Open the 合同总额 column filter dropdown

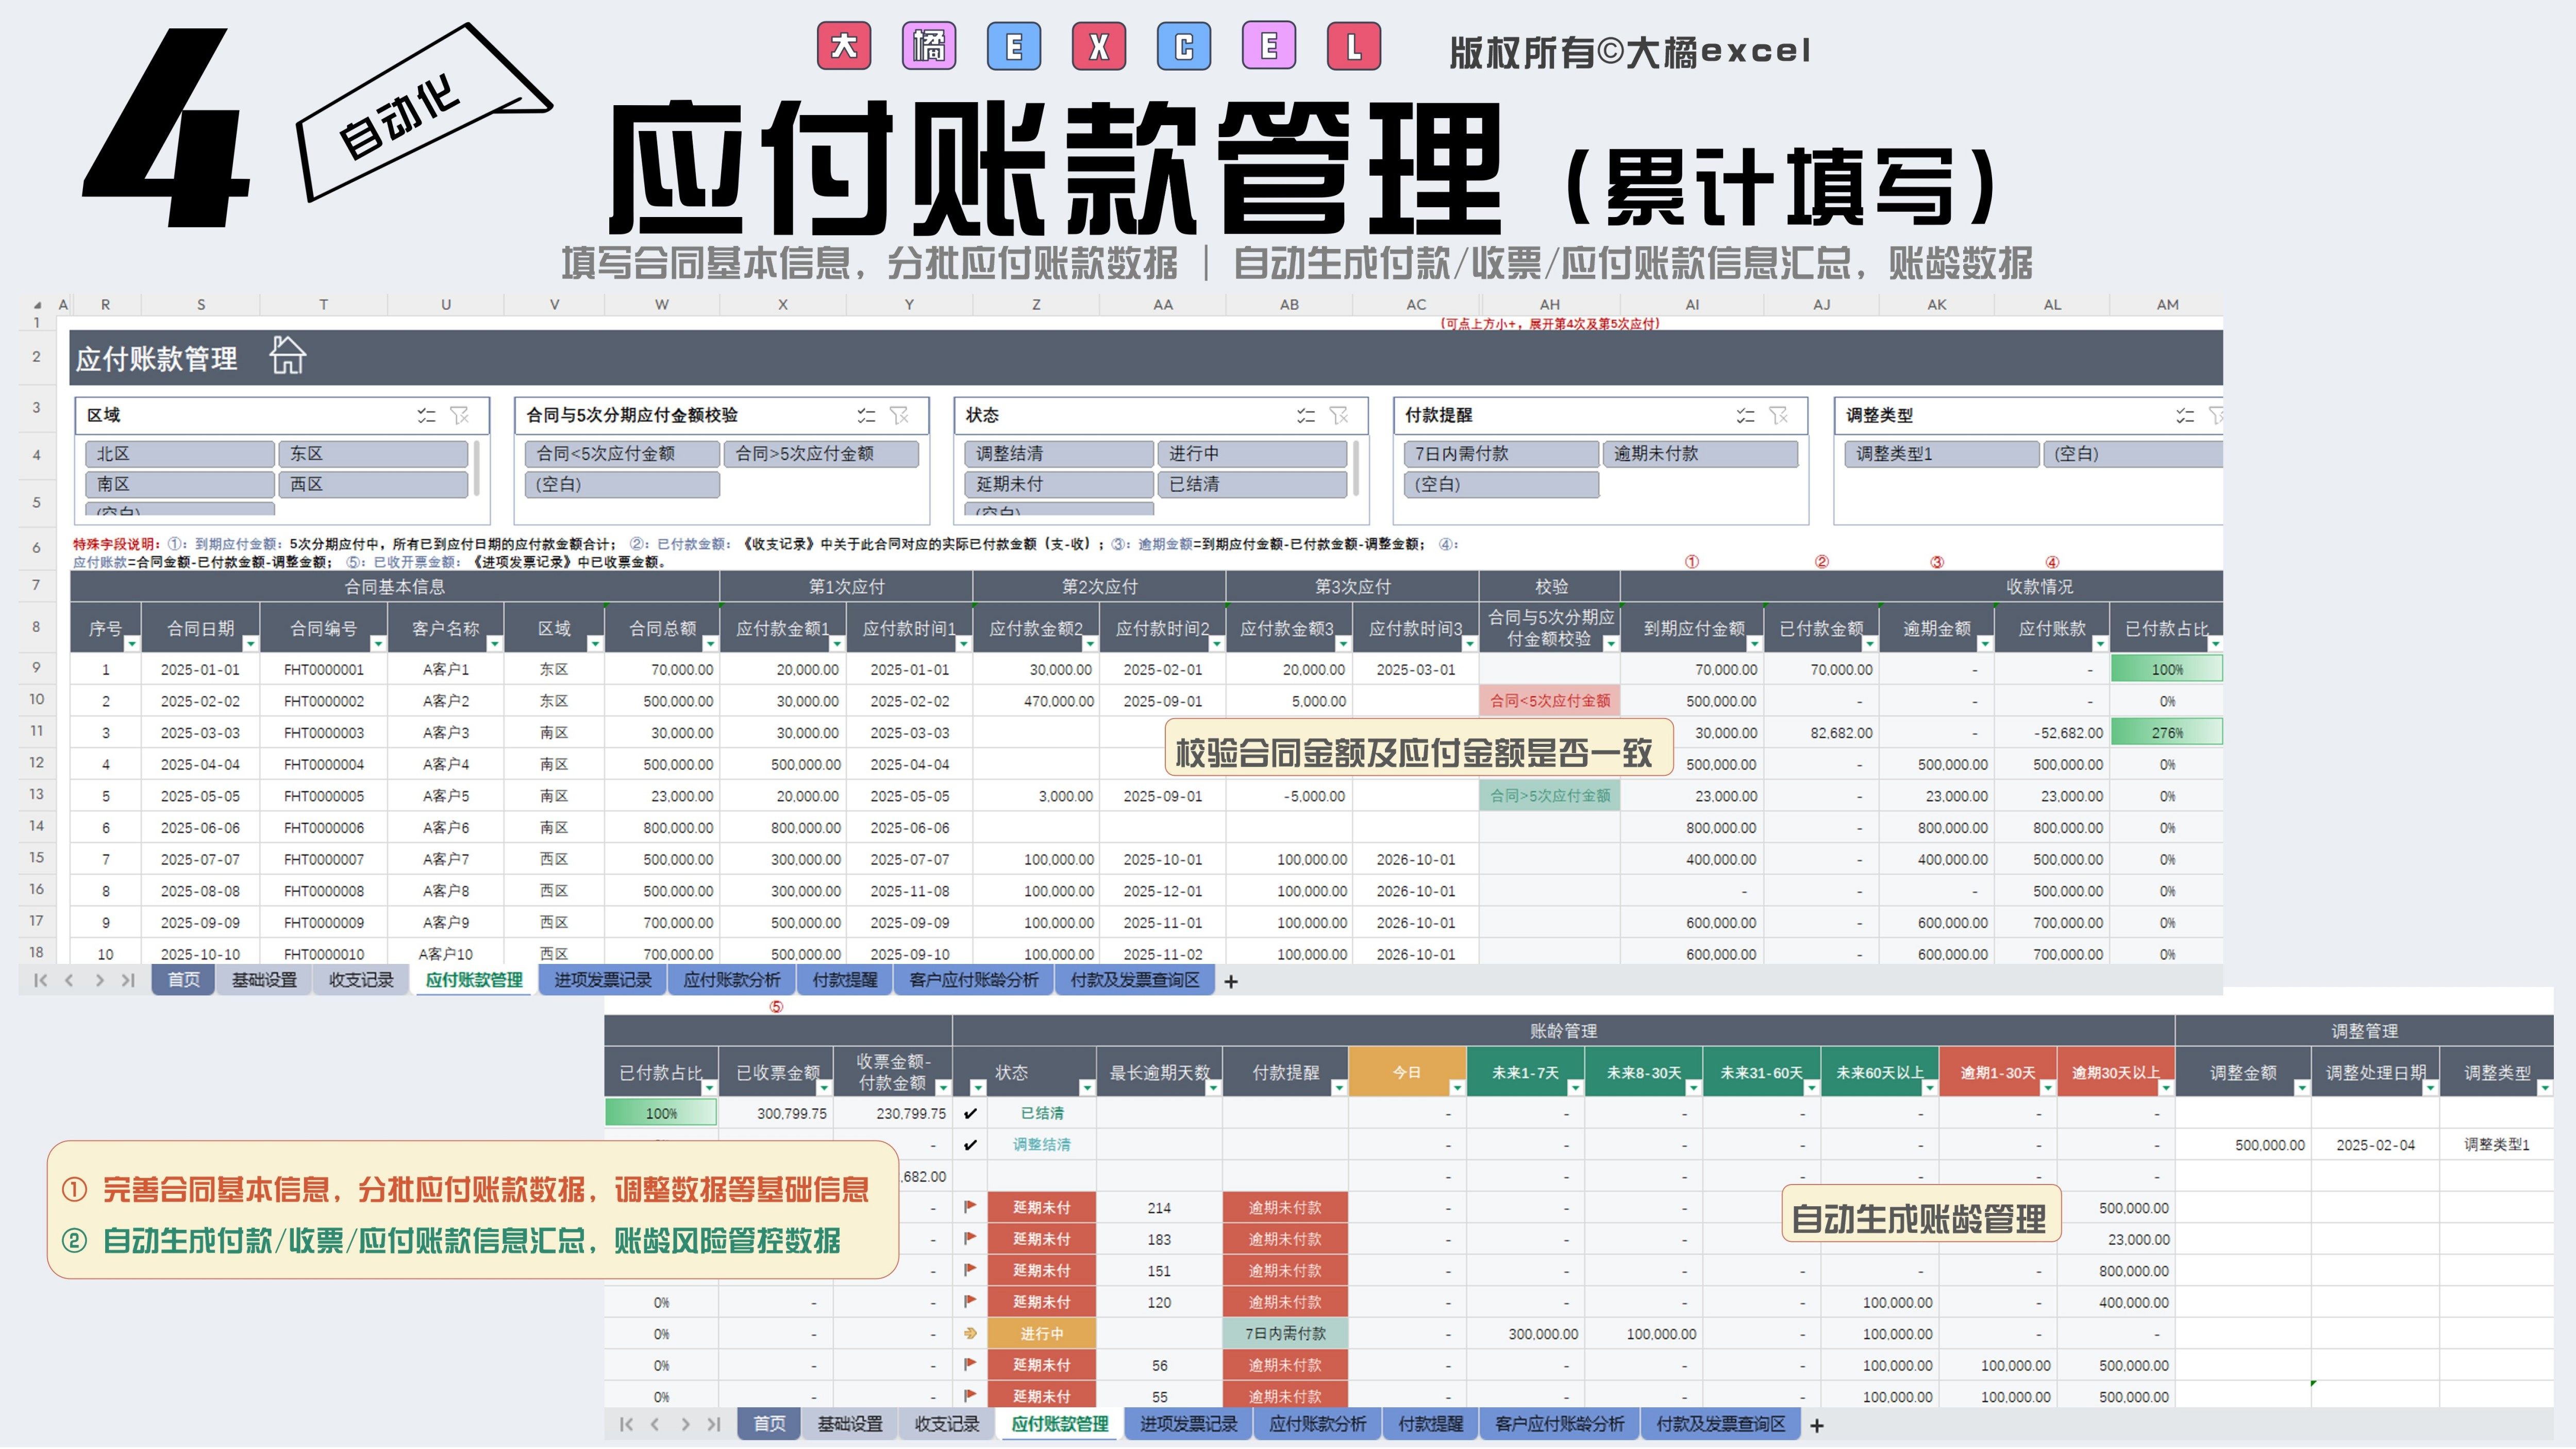[710, 643]
